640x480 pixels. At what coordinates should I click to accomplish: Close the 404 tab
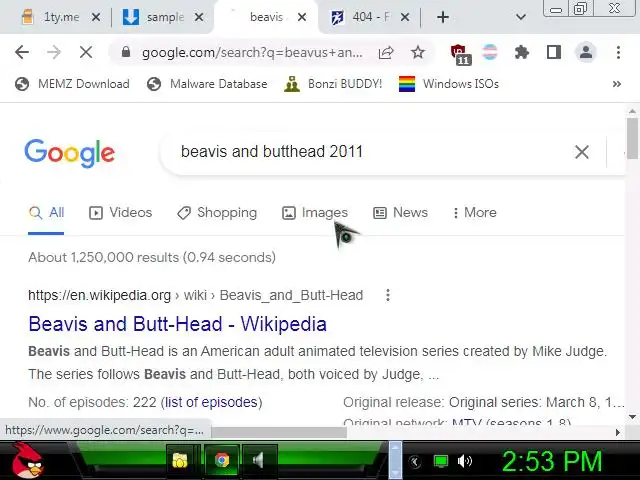click(405, 17)
